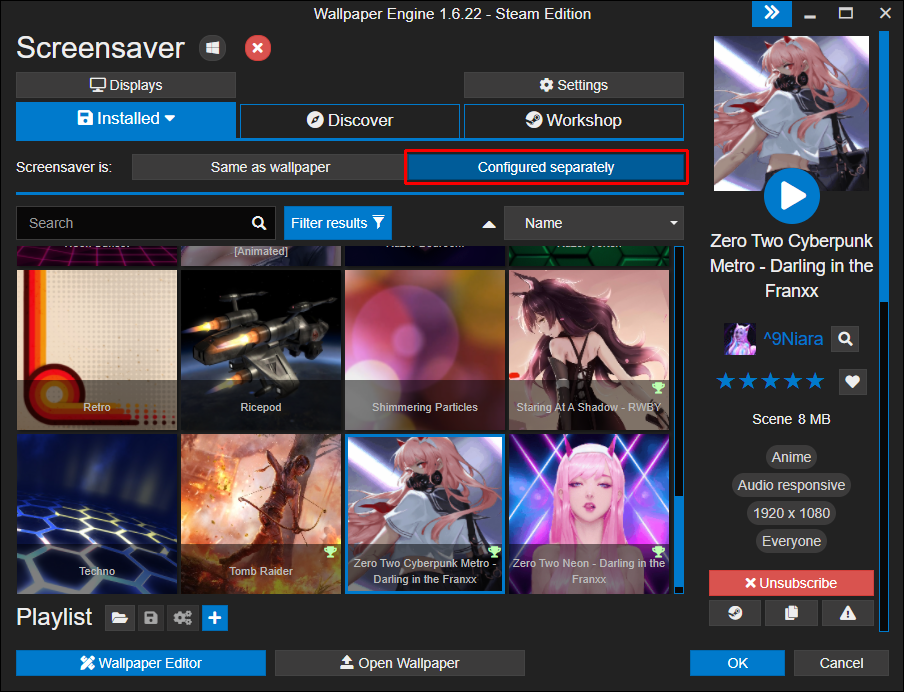
Task: Select the Tomb Raider wallpaper thumbnail
Action: (x=261, y=514)
